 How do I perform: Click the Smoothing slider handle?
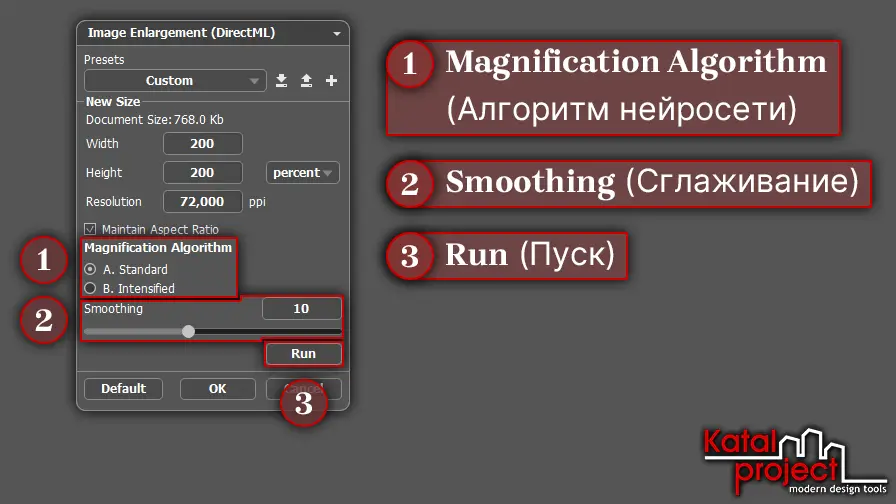coord(188,331)
